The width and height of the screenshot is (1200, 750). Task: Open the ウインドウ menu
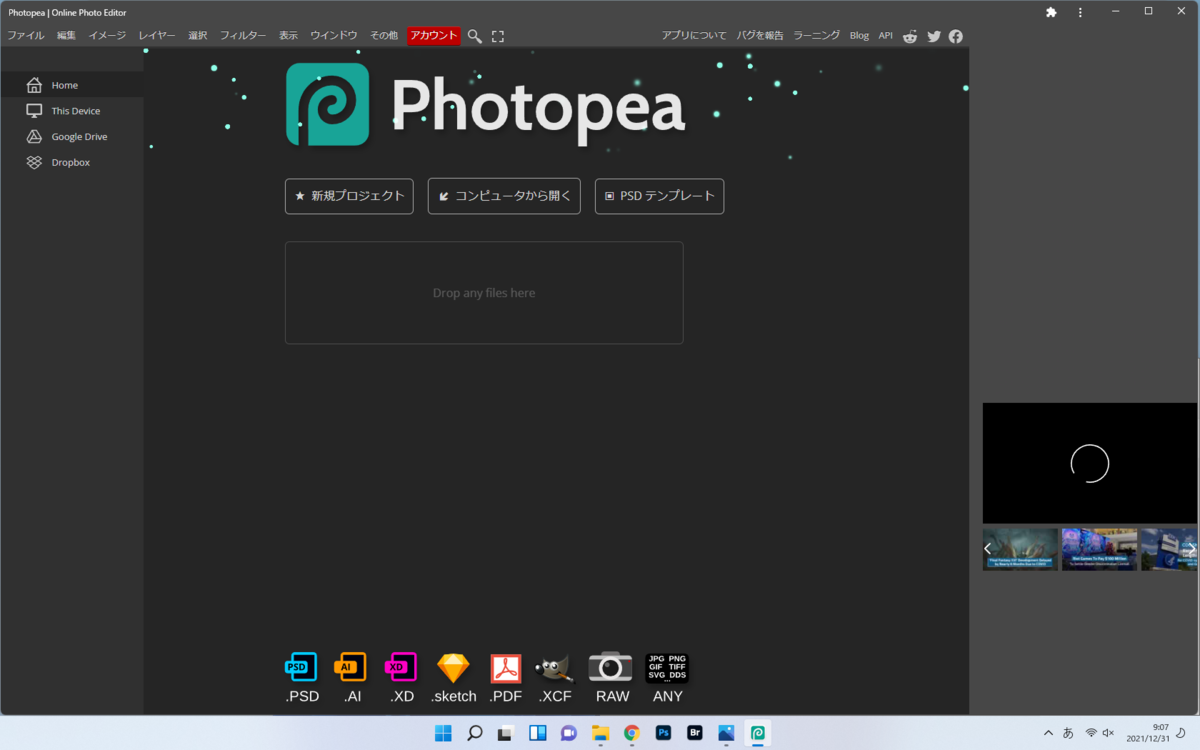pos(334,36)
